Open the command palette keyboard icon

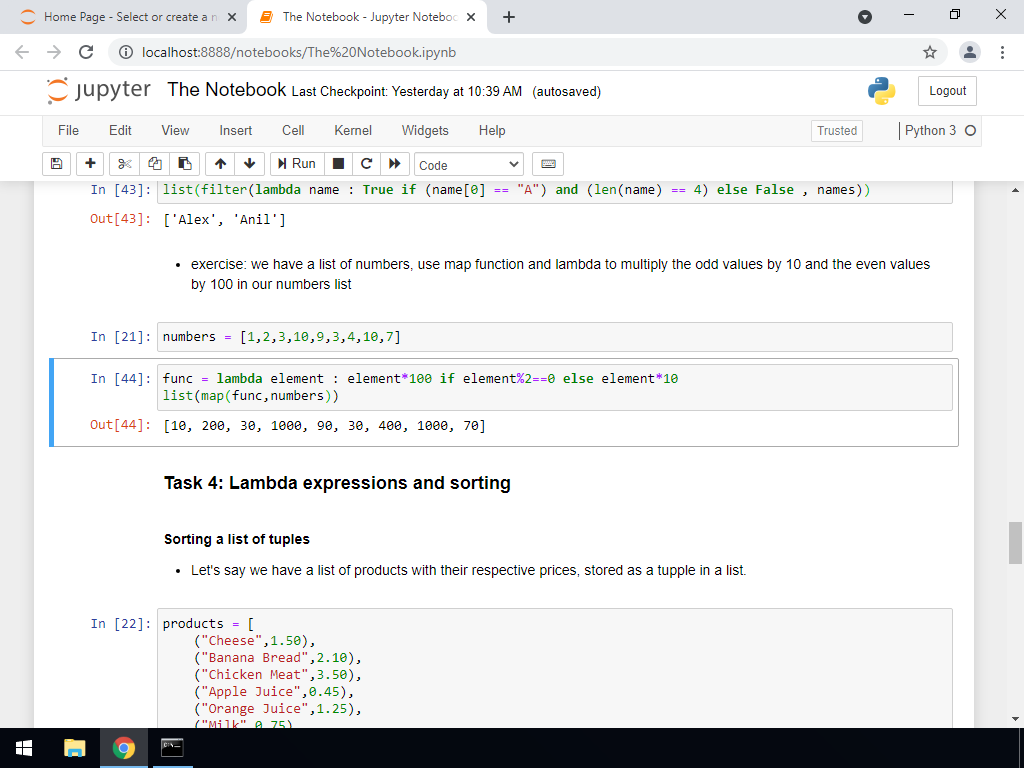point(547,164)
